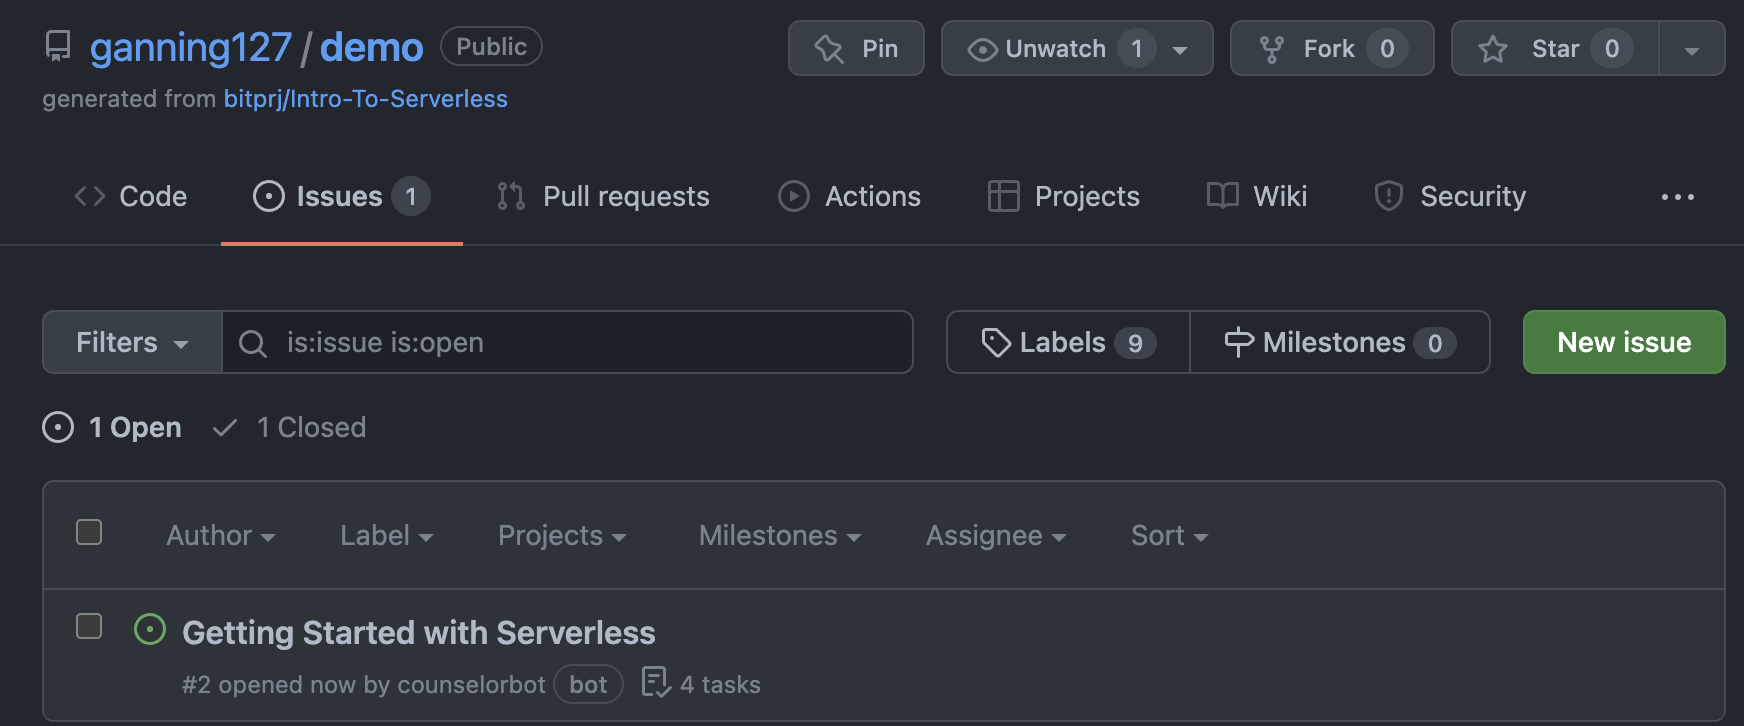Click the Pin repository button
Image resolution: width=1744 pixels, height=726 pixels.
click(856, 49)
